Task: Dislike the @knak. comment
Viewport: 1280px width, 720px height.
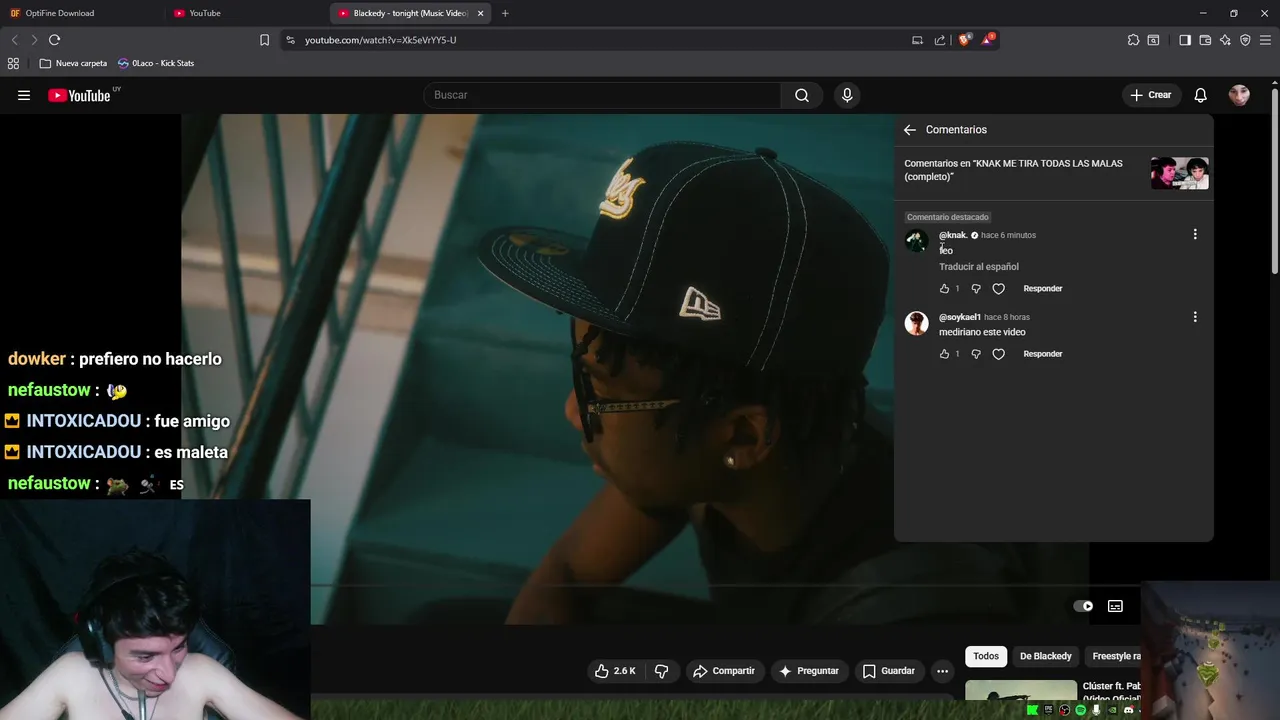Action: pyautogui.click(x=976, y=289)
